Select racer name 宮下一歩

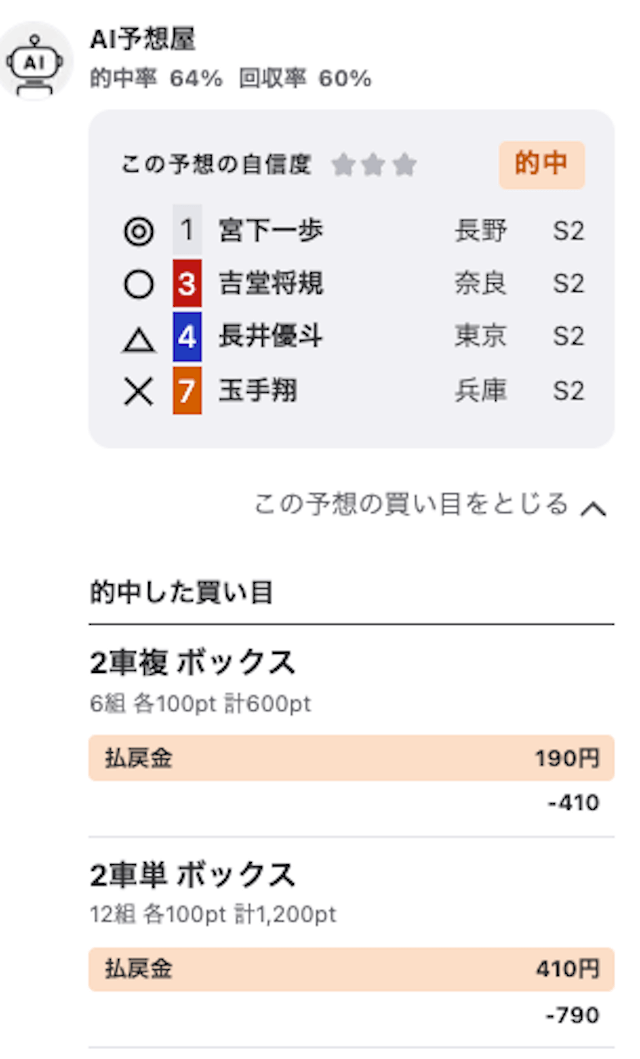[x=271, y=230]
